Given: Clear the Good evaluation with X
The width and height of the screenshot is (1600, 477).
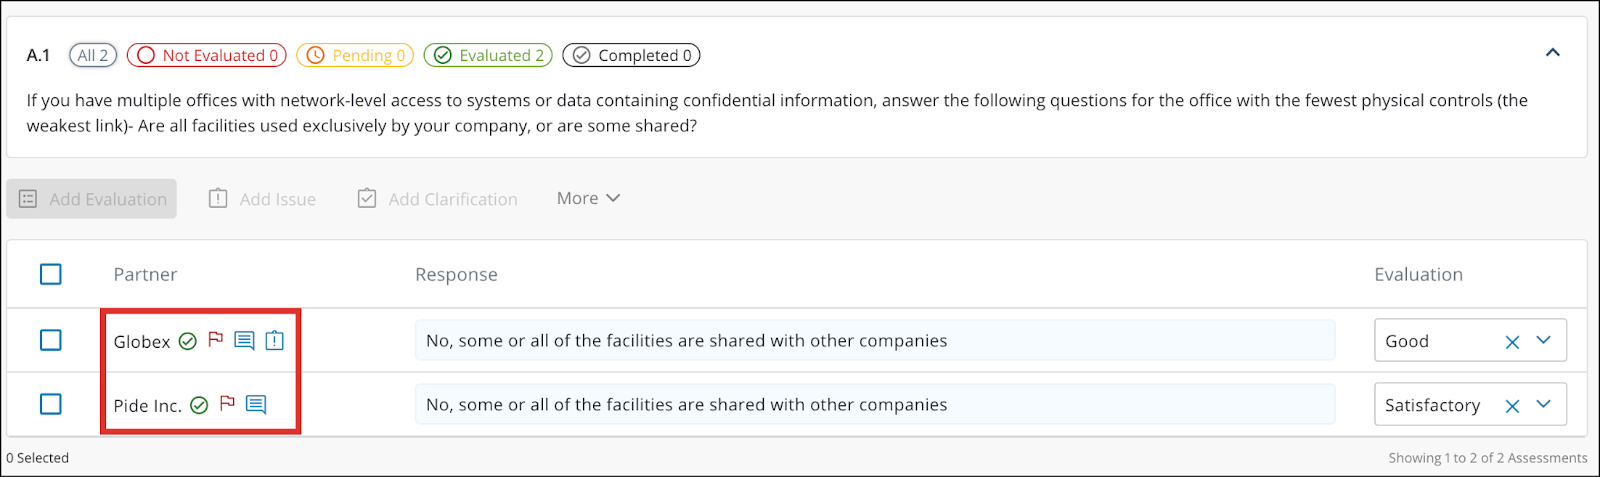Looking at the screenshot, I should 1512,342.
